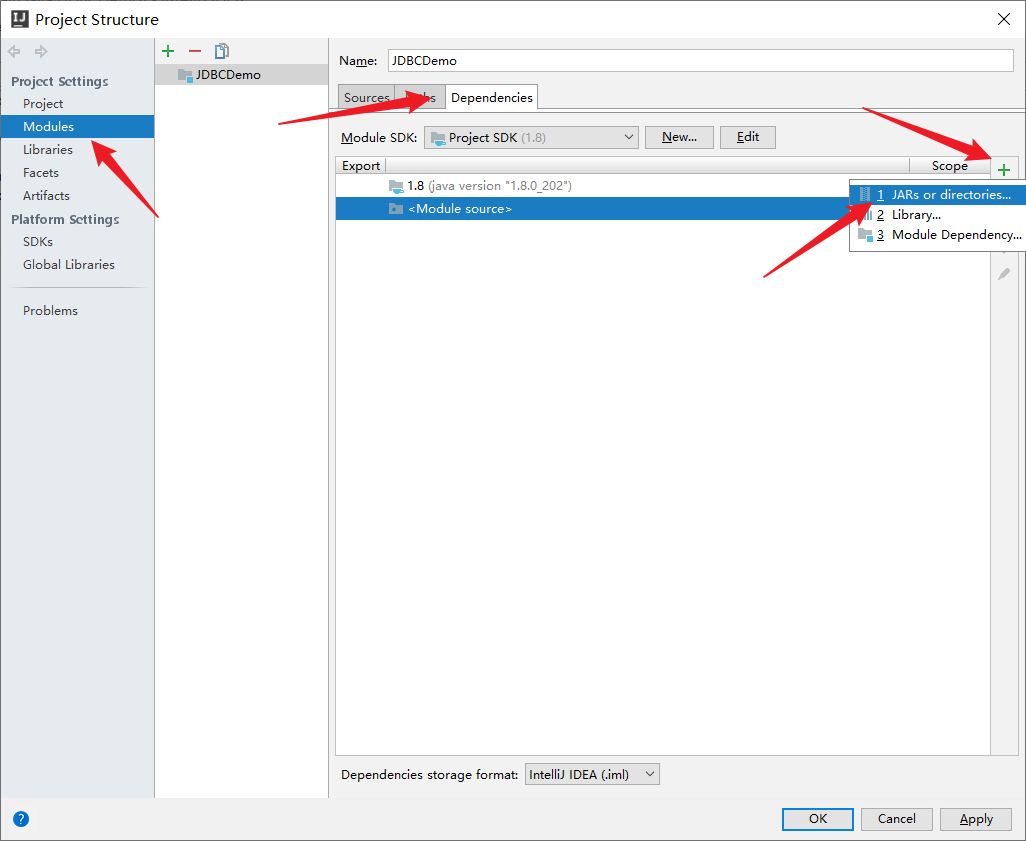Click the forward navigation arrow
The height and width of the screenshot is (841, 1026).
point(41,51)
